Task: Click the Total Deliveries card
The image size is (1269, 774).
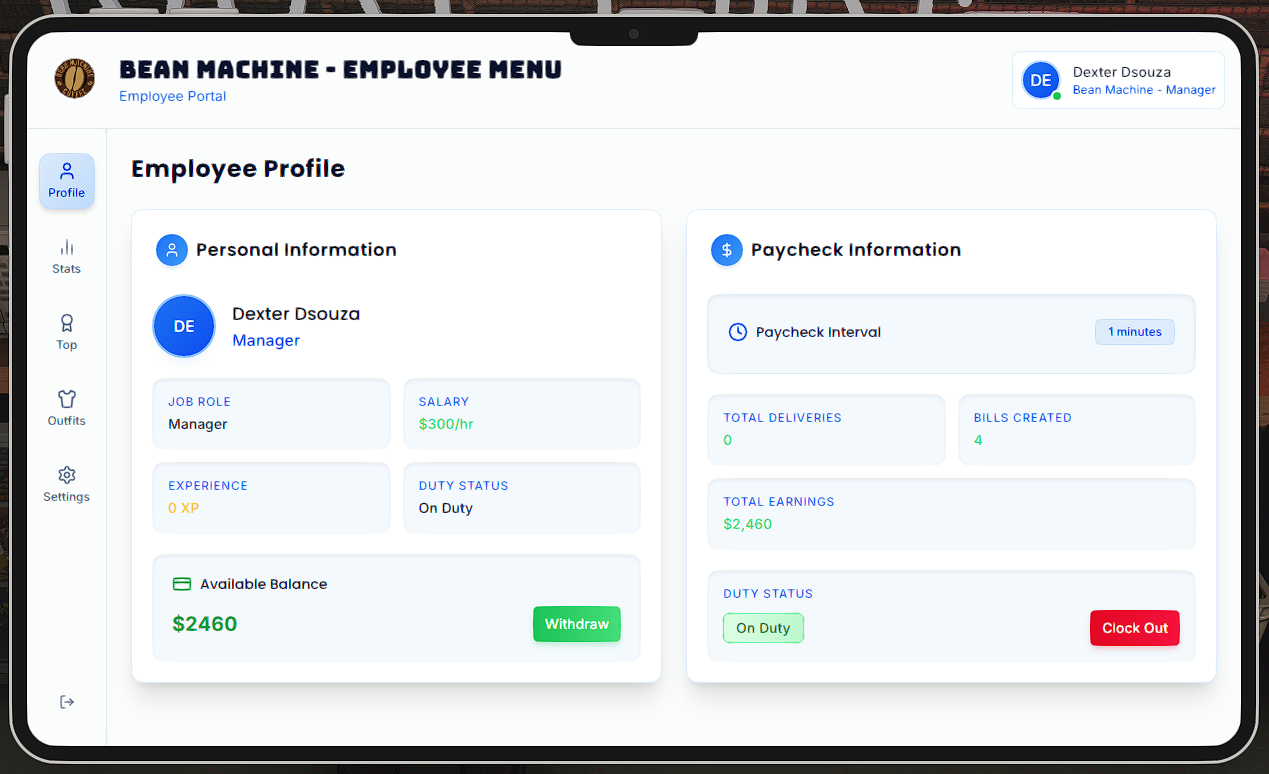Action: (826, 429)
